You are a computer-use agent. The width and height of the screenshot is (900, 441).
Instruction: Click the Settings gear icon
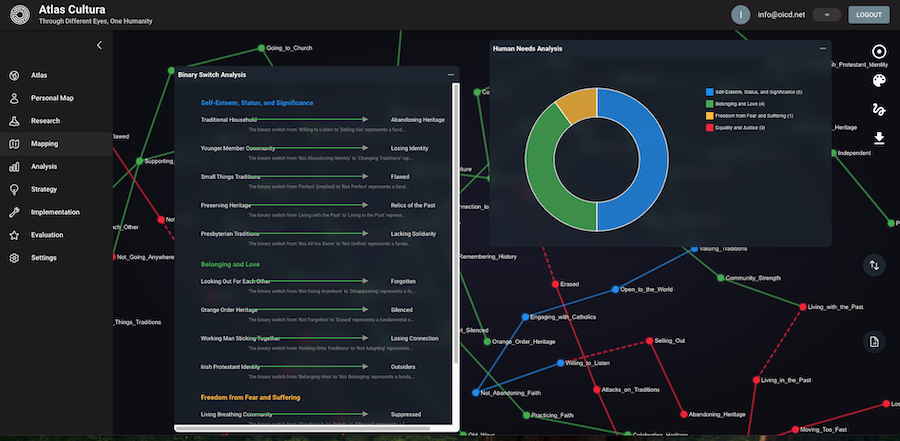tap(14, 258)
